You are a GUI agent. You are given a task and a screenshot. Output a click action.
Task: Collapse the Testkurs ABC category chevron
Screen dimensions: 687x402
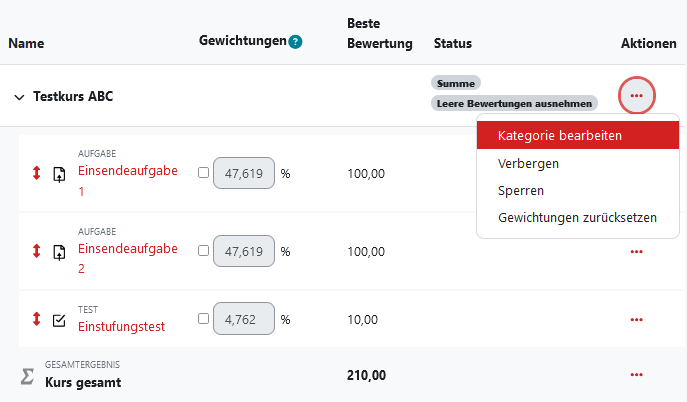coord(19,97)
